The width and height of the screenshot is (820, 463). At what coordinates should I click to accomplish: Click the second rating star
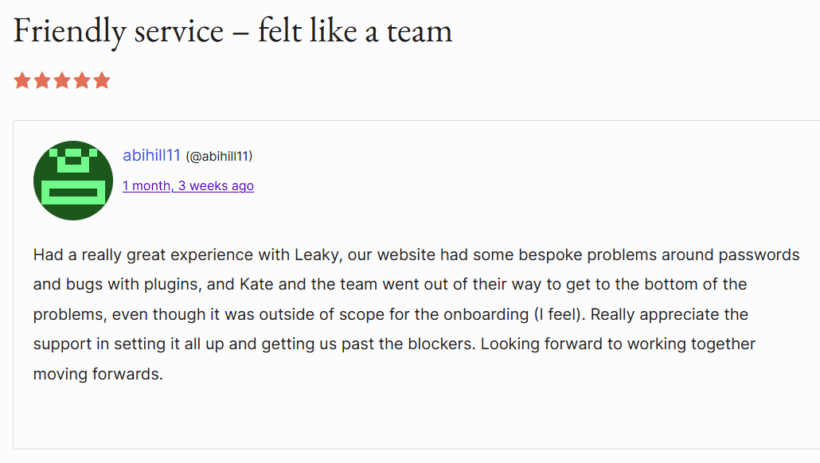point(42,81)
